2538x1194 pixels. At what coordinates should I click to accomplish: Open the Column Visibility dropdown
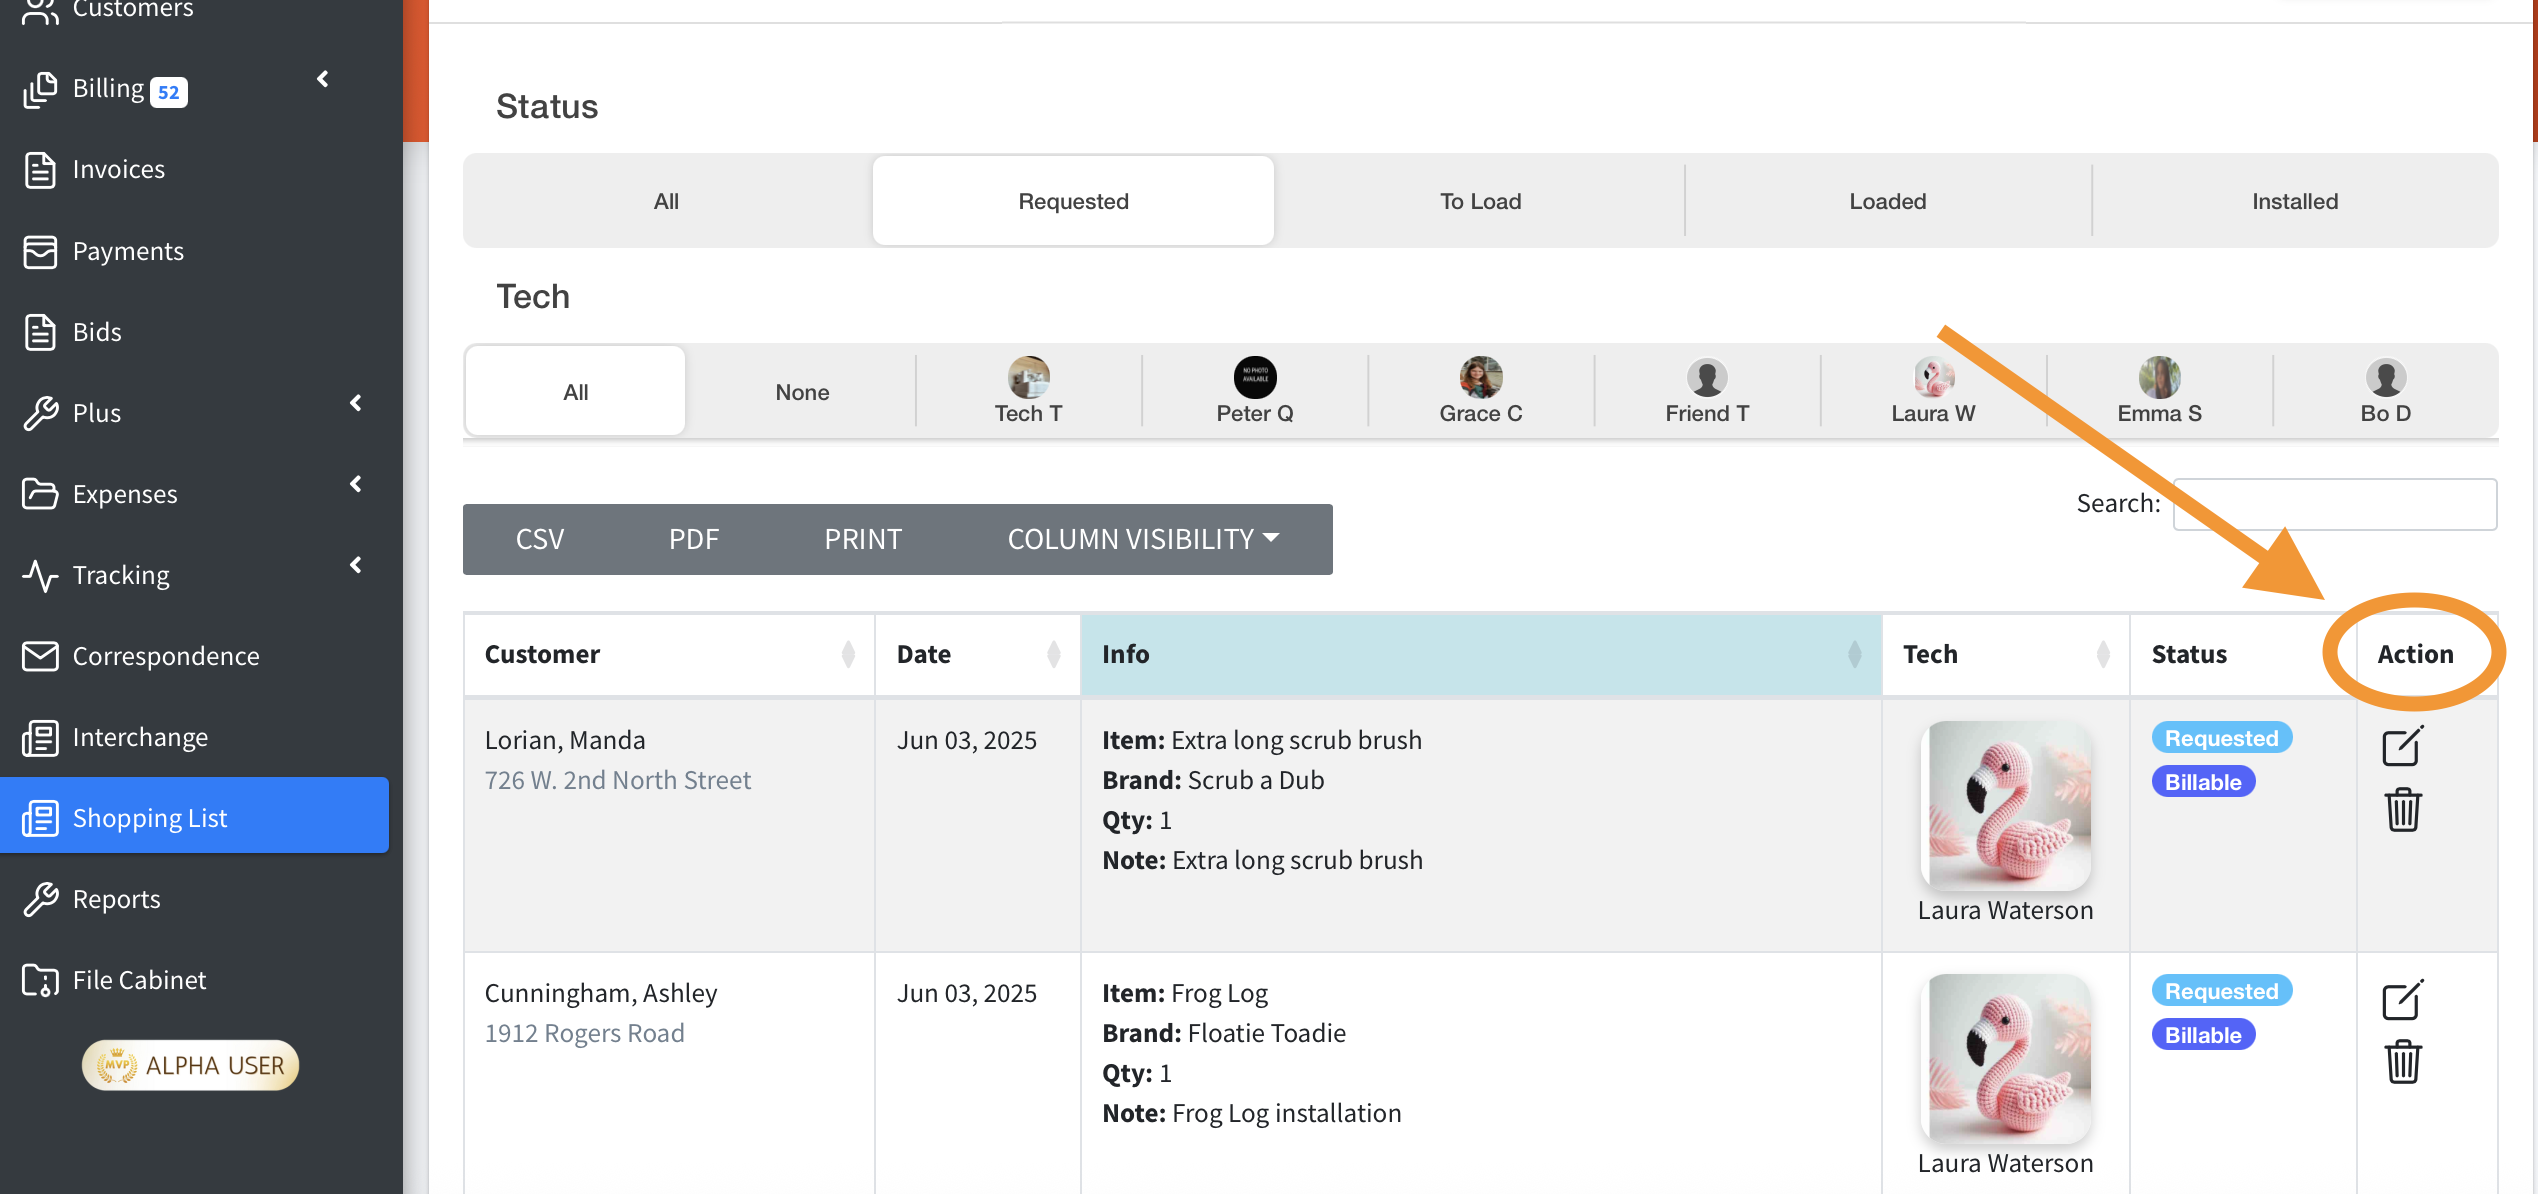(x=1143, y=539)
